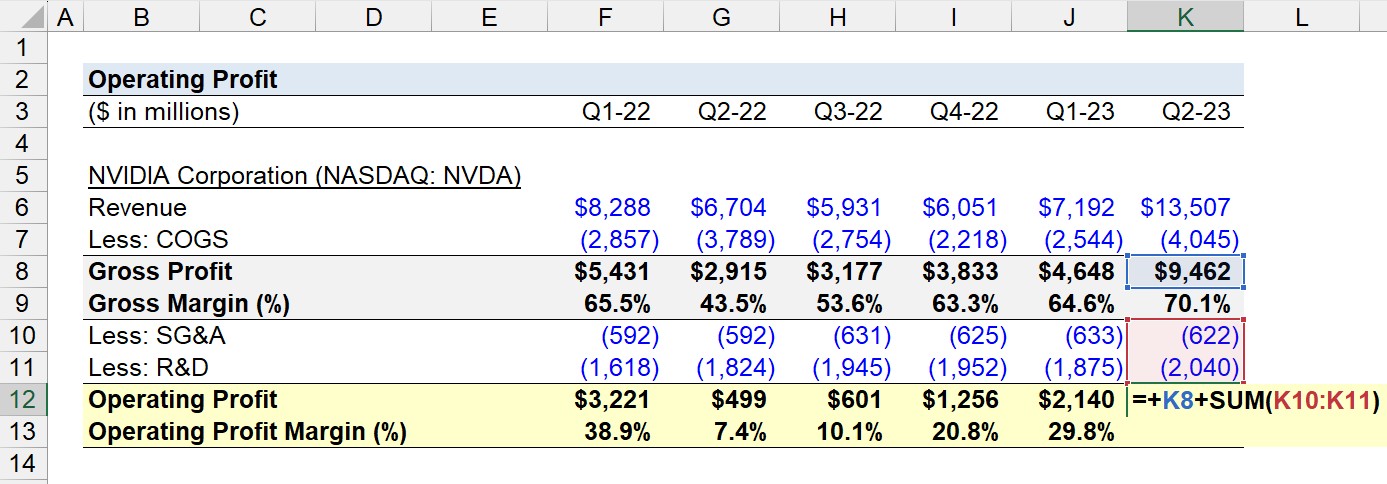Select the empty Q2-23 Operating Profit Margin cell

click(x=1186, y=432)
